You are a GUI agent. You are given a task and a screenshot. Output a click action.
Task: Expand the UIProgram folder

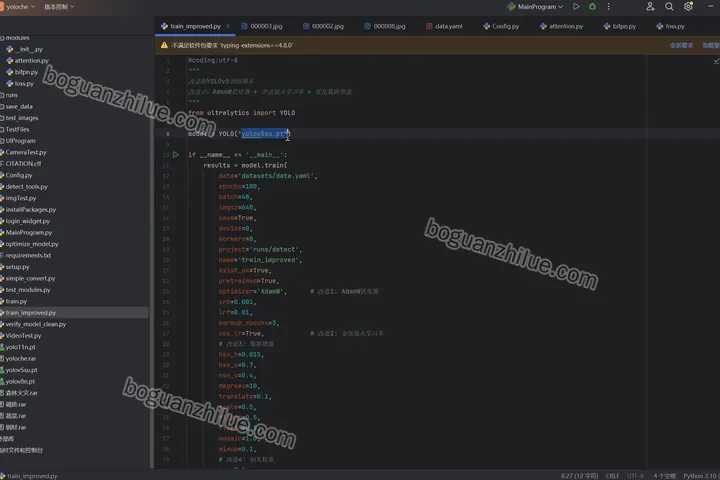(x=18, y=141)
